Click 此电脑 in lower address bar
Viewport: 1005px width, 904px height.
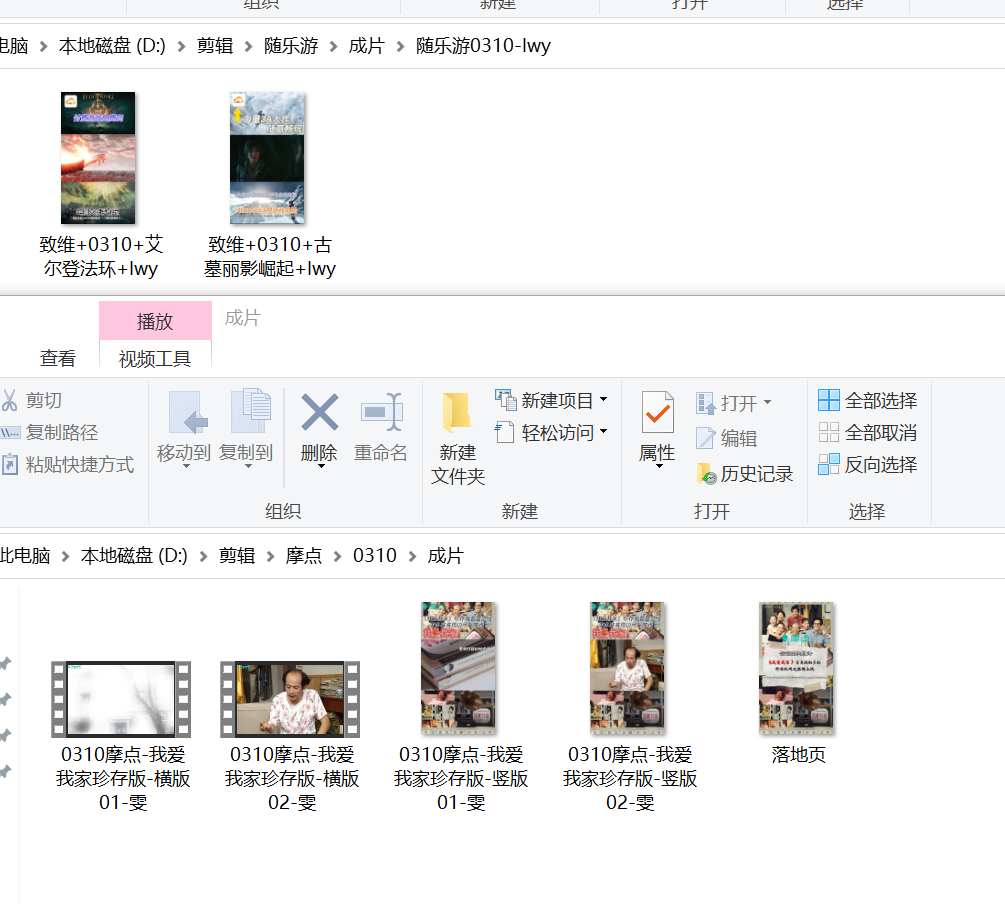[x=25, y=555]
